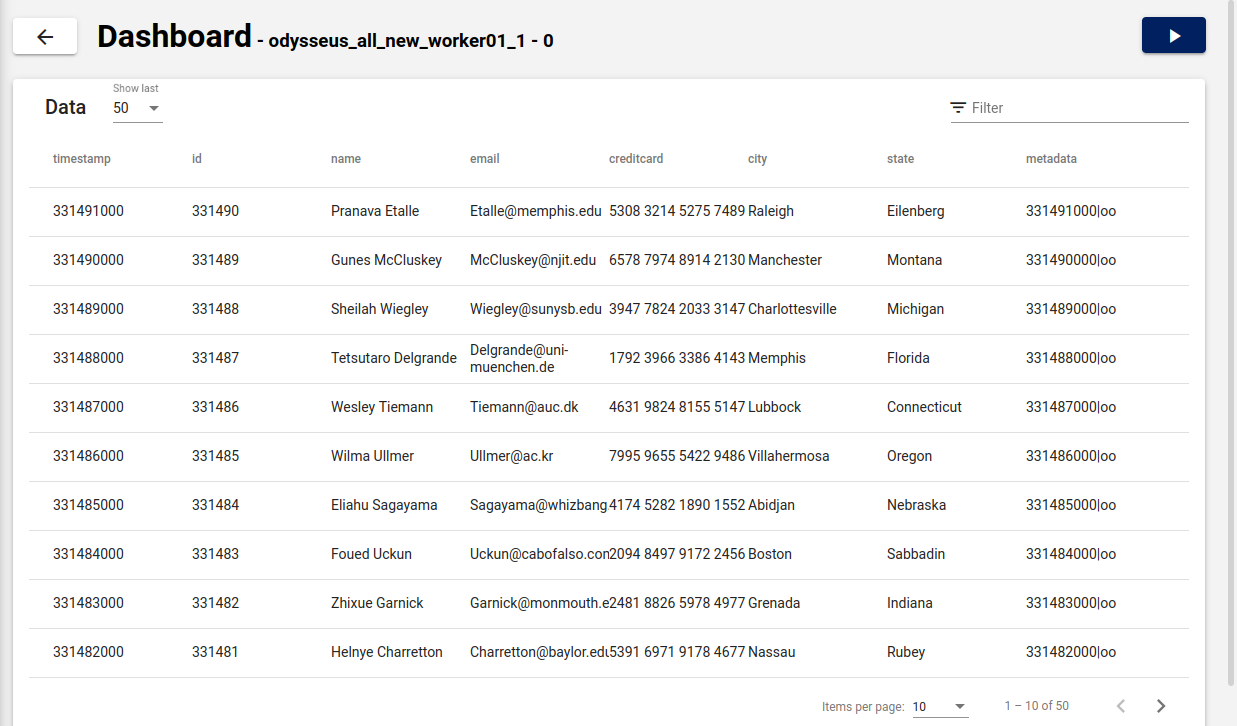Click the filter list icon
This screenshot has width=1237, height=726.
coord(958,108)
